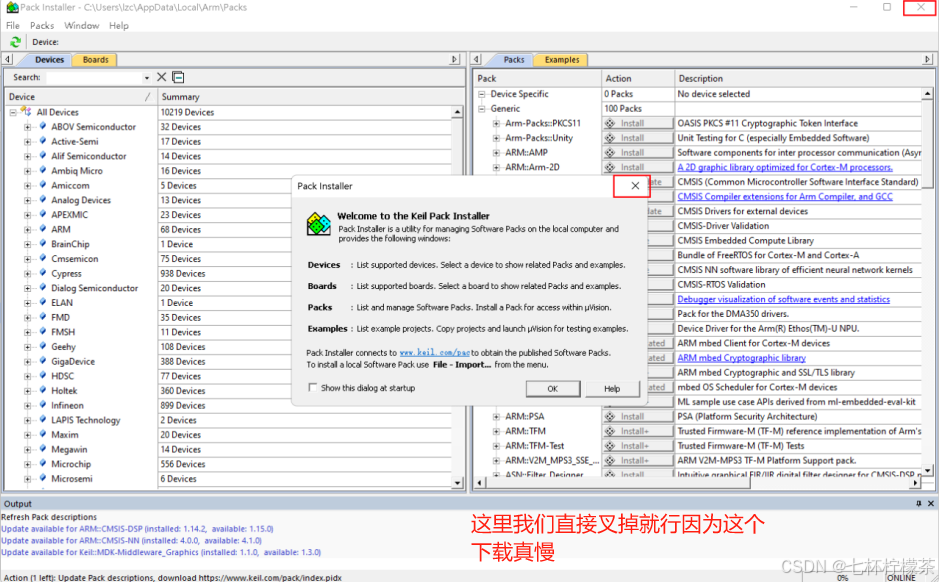Image resolution: width=939 pixels, height=582 pixels.
Task: Close the welcome dialog with X
Action: click(x=635, y=186)
